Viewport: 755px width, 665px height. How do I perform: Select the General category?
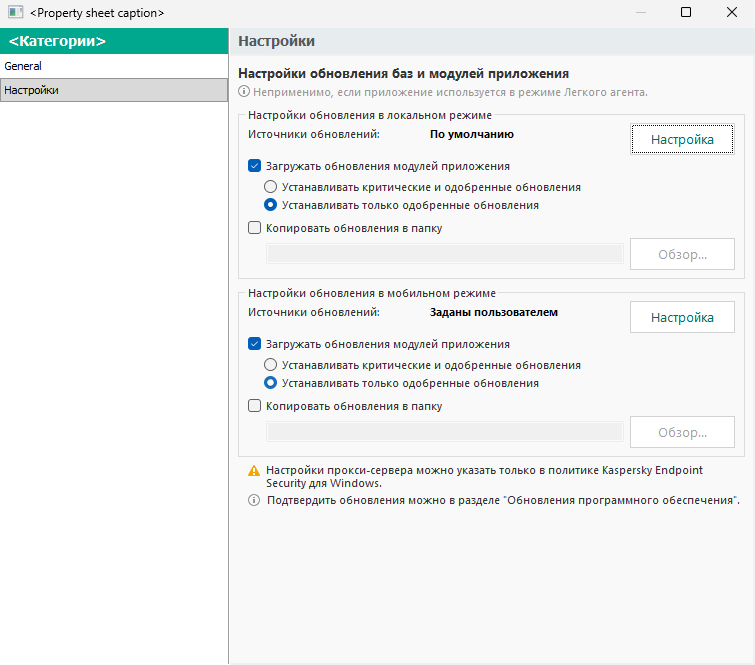click(x=114, y=66)
